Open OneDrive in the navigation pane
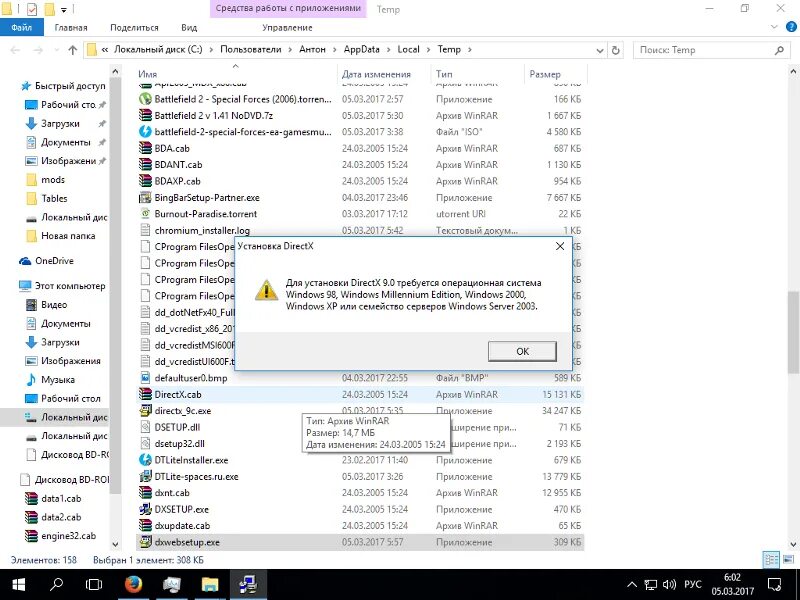The width and height of the screenshot is (800, 600). click(x=54, y=261)
